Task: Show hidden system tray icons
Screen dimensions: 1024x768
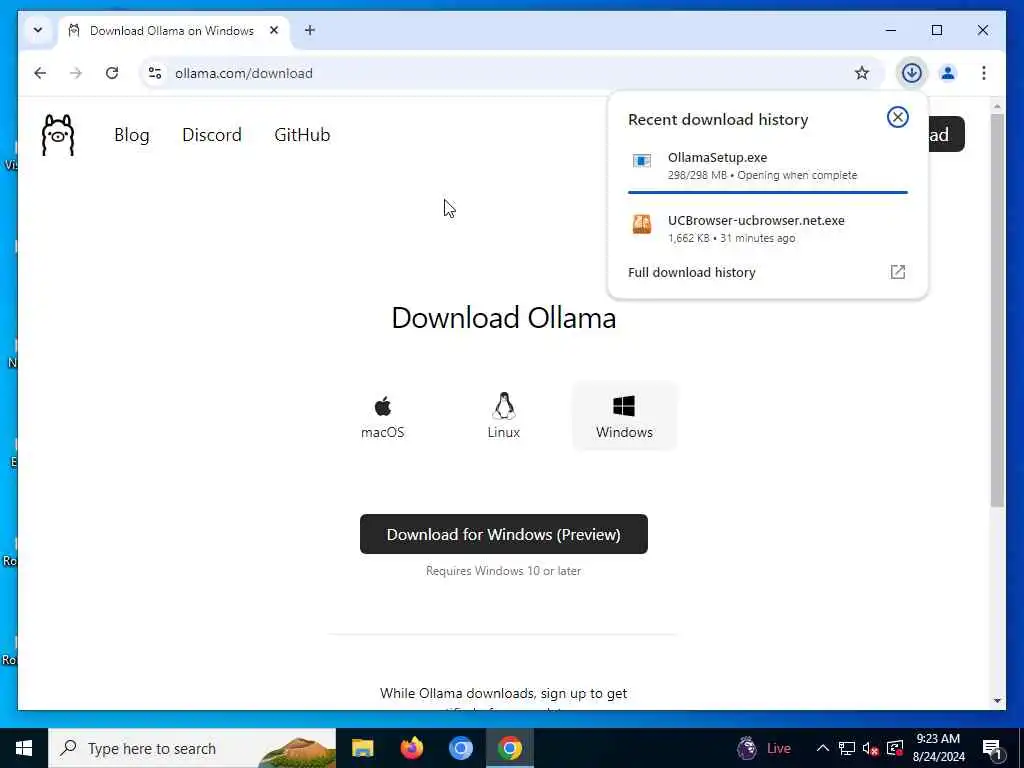Action: point(823,748)
